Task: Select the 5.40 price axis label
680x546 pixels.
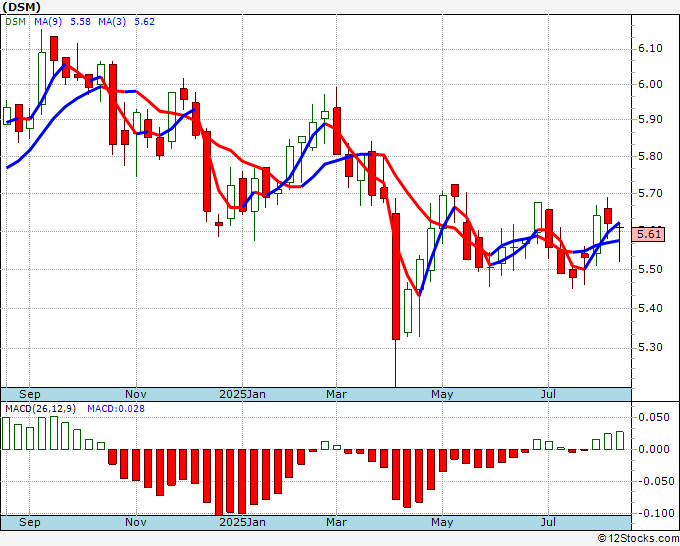Action: (x=651, y=308)
